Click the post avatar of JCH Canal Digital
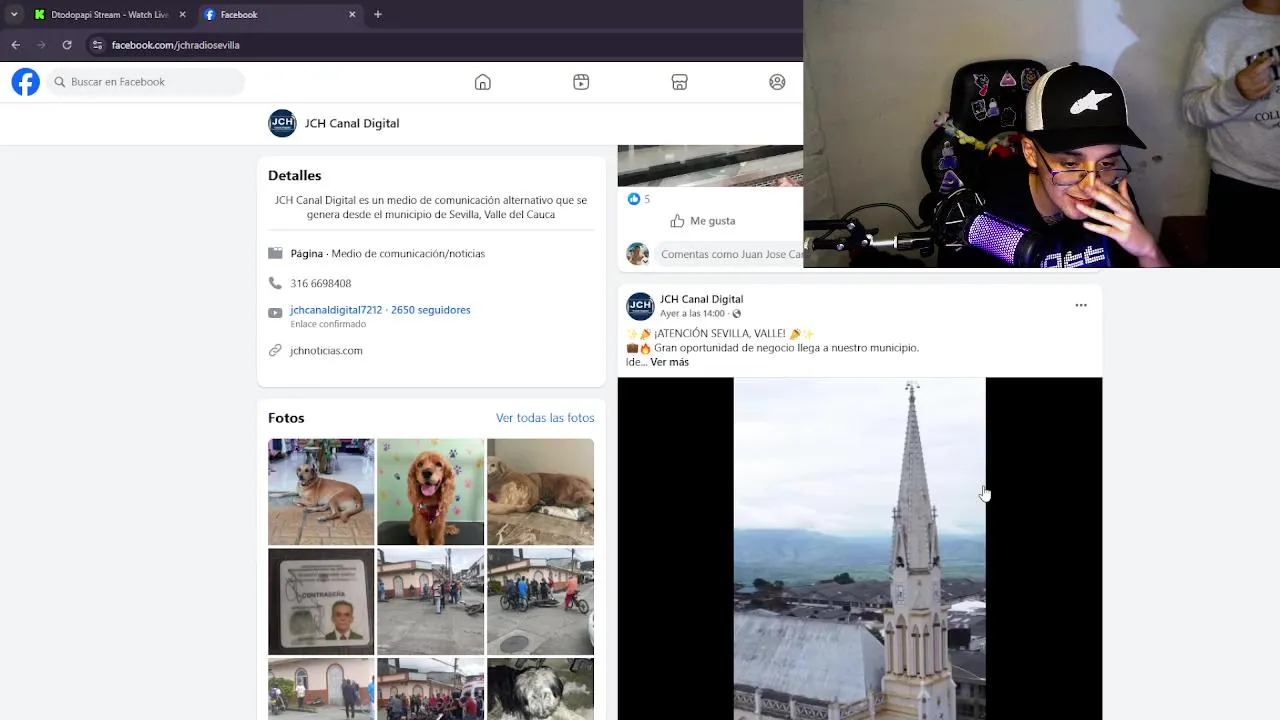The height and width of the screenshot is (720, 1280). 640,306
